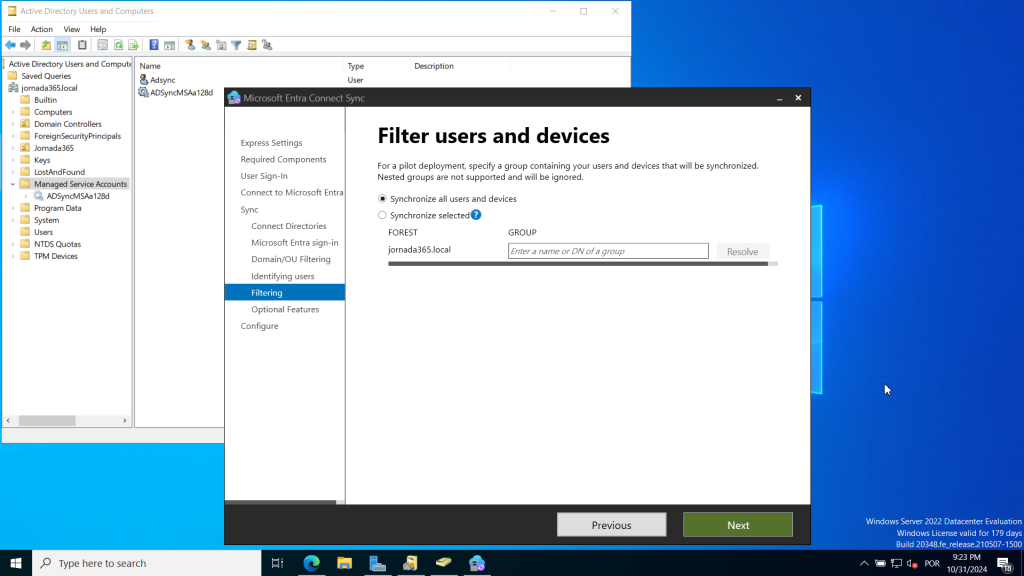Open Server Manager from the taskbar

click(377, 563)
